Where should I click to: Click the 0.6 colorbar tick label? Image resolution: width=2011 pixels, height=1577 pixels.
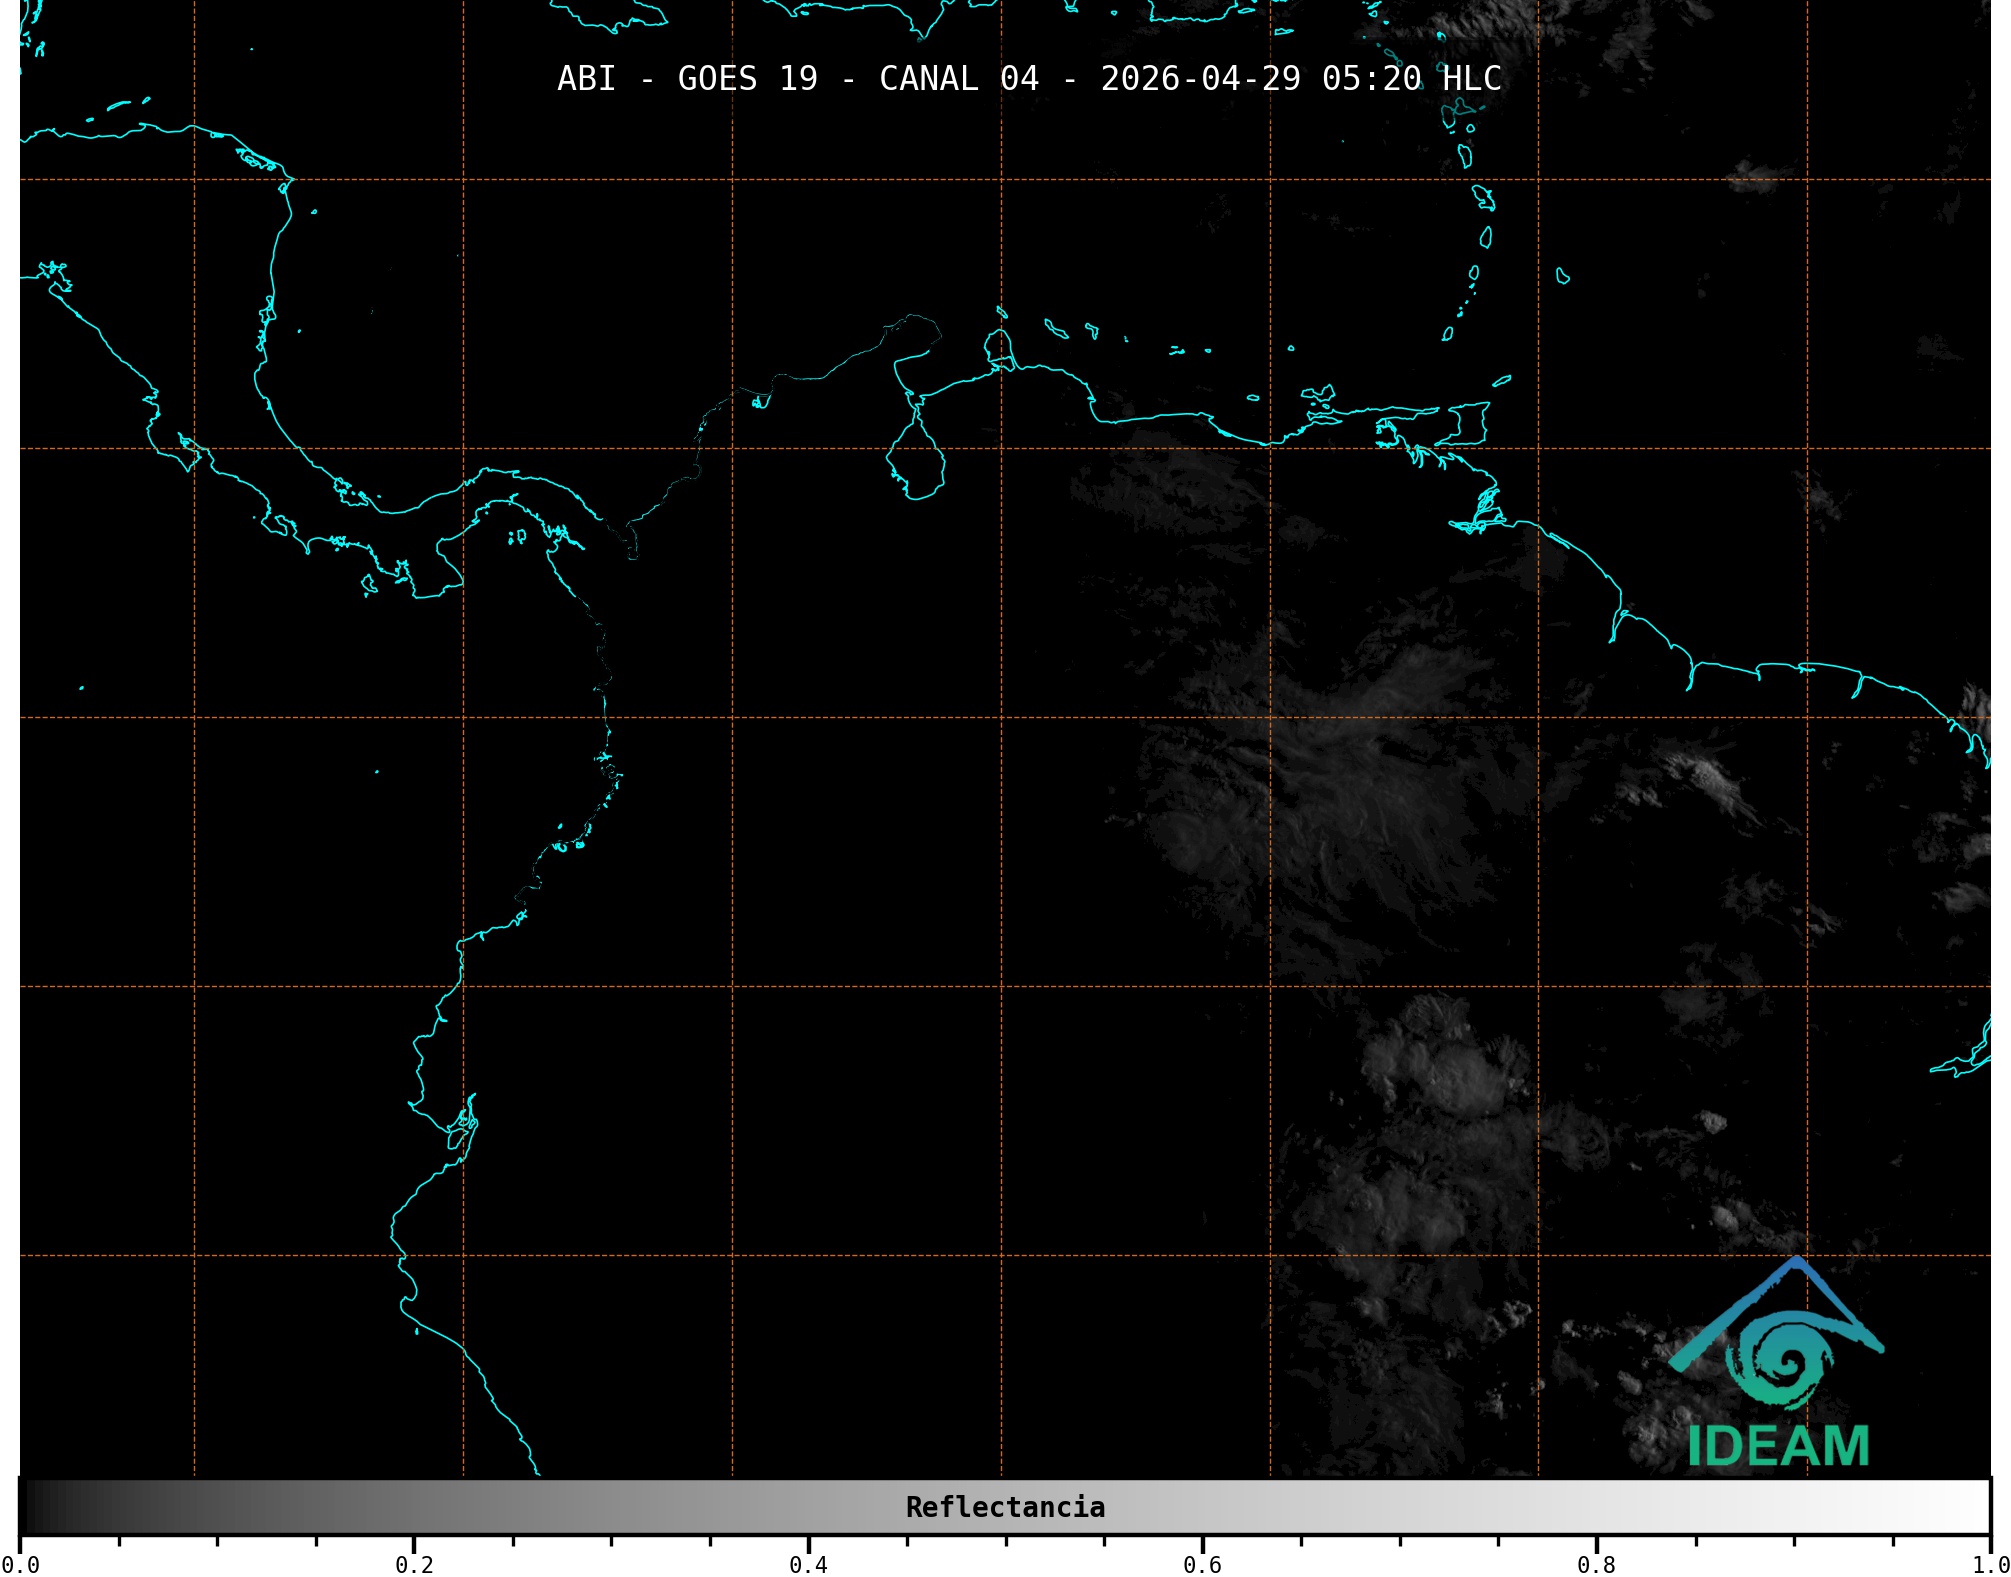pos(1202,1565)
